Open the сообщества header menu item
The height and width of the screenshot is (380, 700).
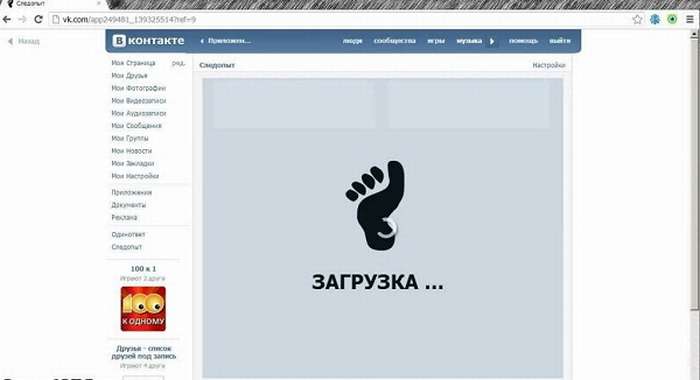pos(395,41)
